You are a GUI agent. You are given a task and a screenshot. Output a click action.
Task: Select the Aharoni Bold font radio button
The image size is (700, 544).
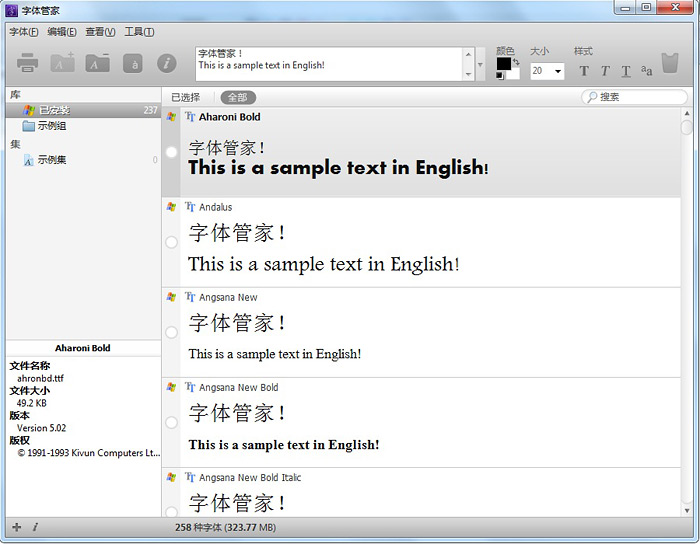point(171,152)
